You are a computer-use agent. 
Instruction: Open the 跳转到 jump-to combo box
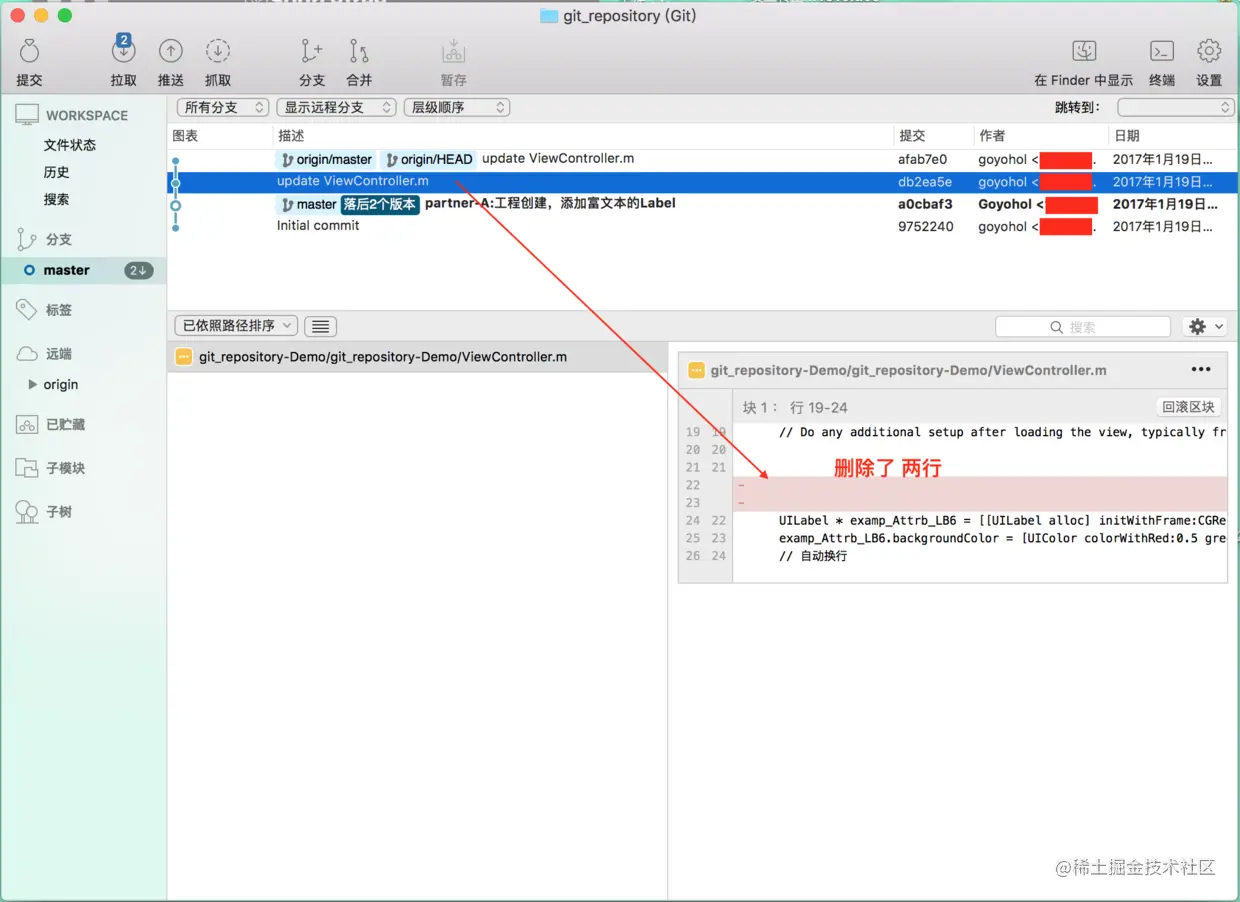(1176, 107)
